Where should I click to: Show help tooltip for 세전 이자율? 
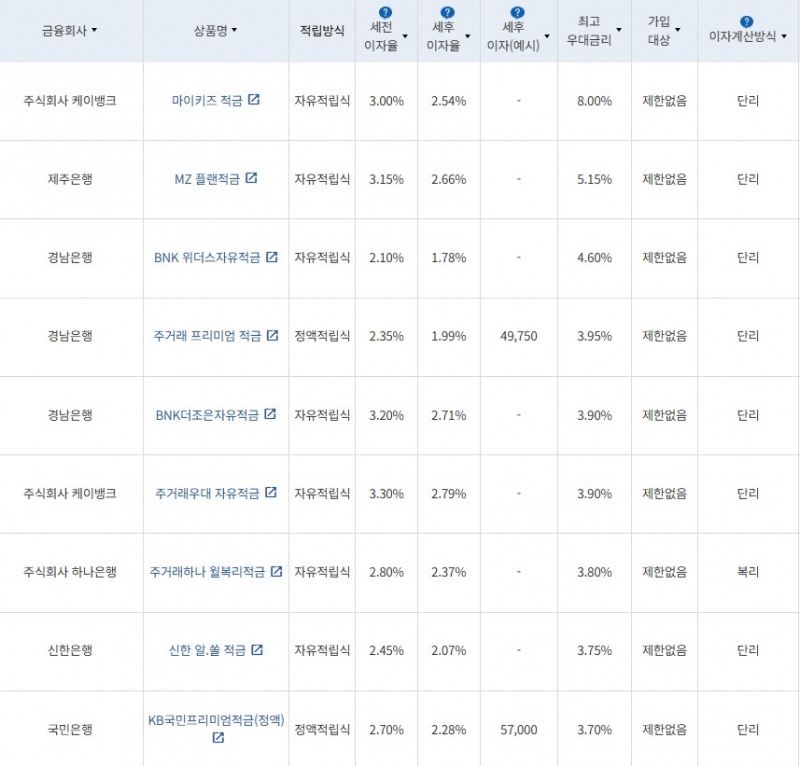click(x=385, y=12)
